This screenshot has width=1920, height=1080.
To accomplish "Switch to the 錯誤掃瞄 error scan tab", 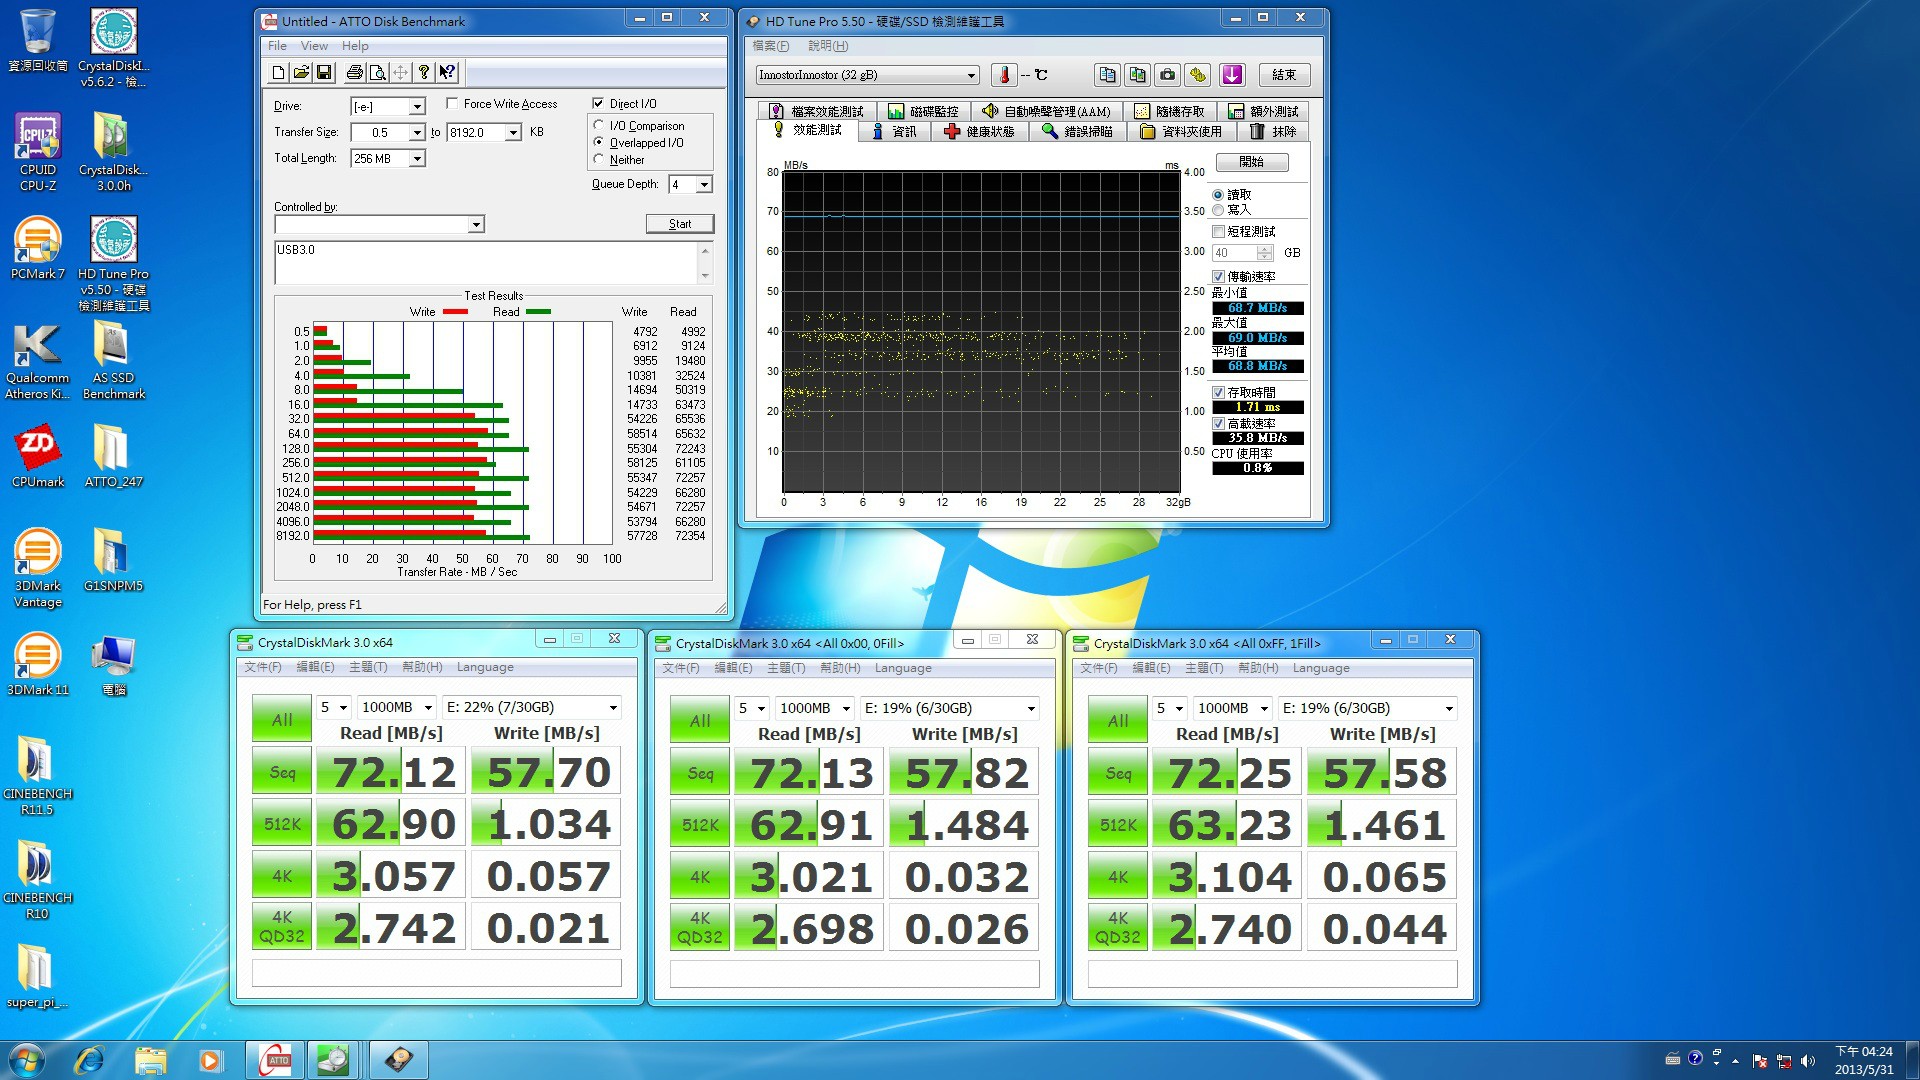I will pos(1077,131).
